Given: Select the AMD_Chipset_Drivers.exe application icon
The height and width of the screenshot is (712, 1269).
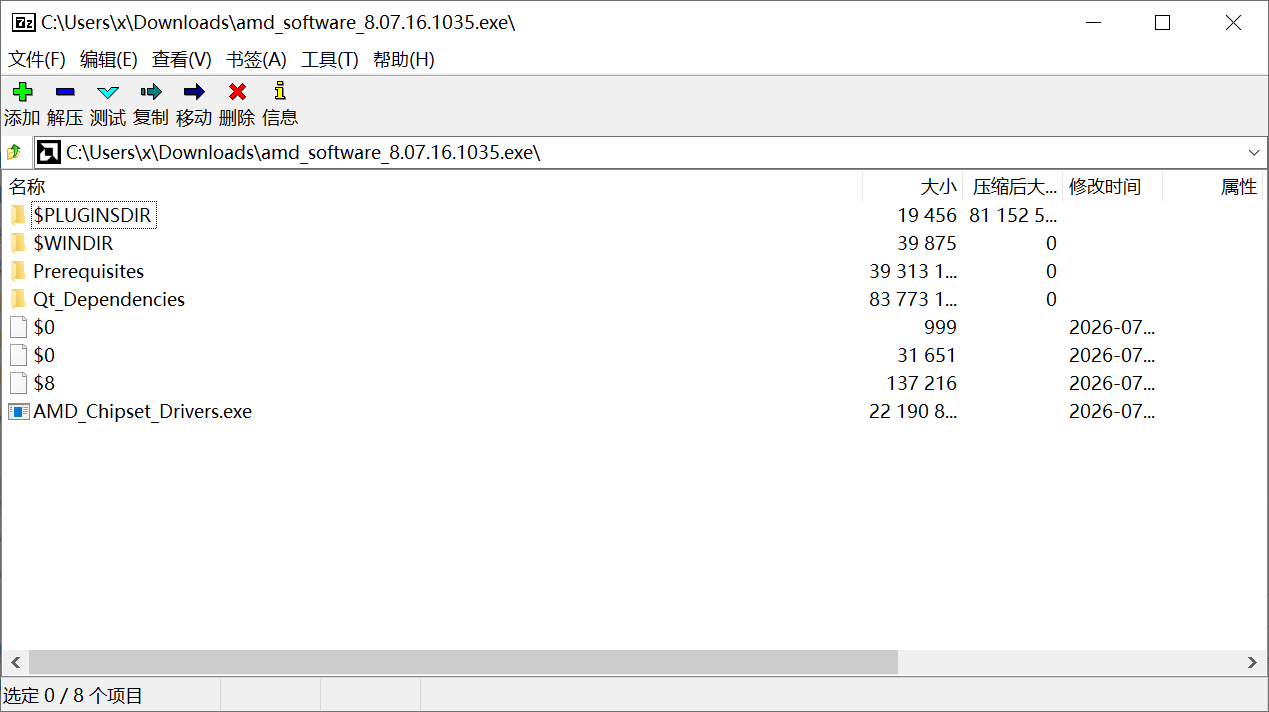Looking at the screenshot, I should [x=18, y=411].
